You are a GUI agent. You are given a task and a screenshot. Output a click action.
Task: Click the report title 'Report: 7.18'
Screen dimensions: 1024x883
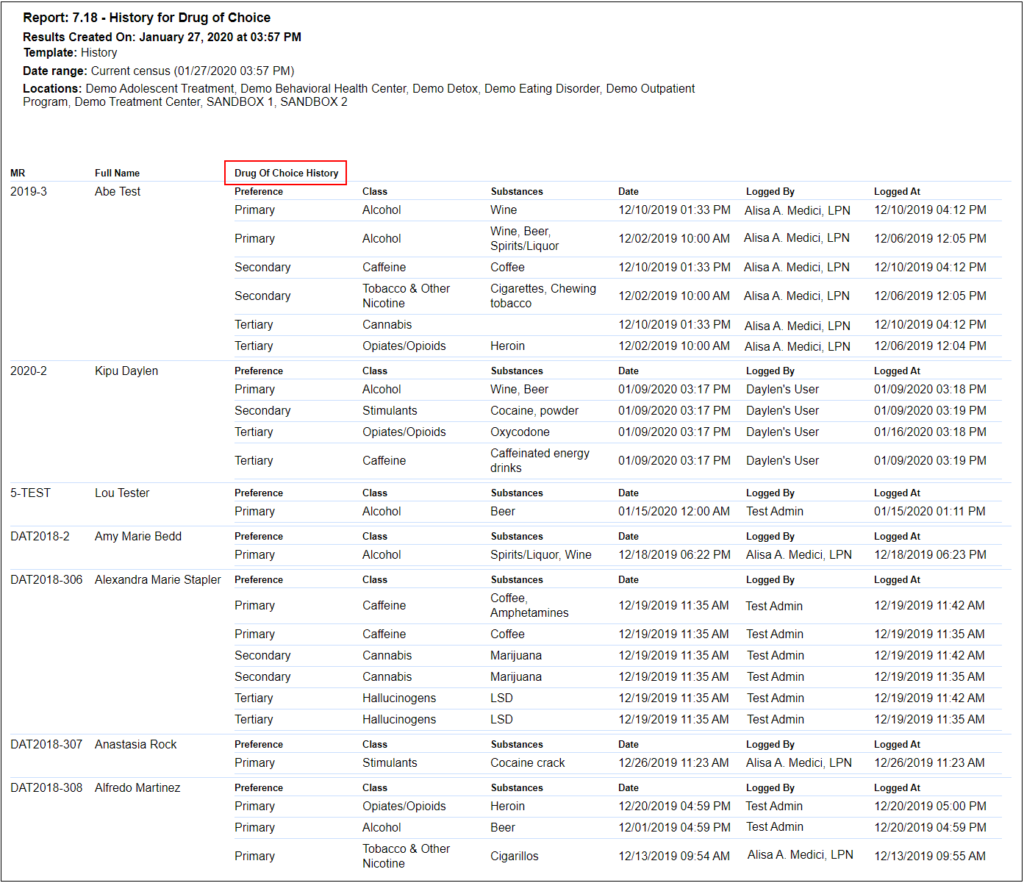coord(146,18)
